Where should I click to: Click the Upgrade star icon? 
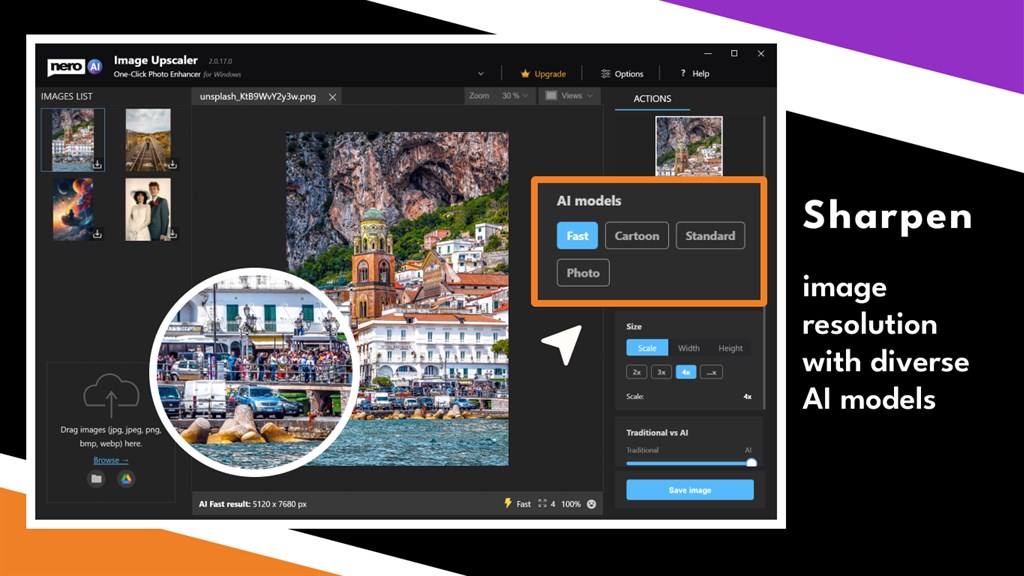pos(525,74)
